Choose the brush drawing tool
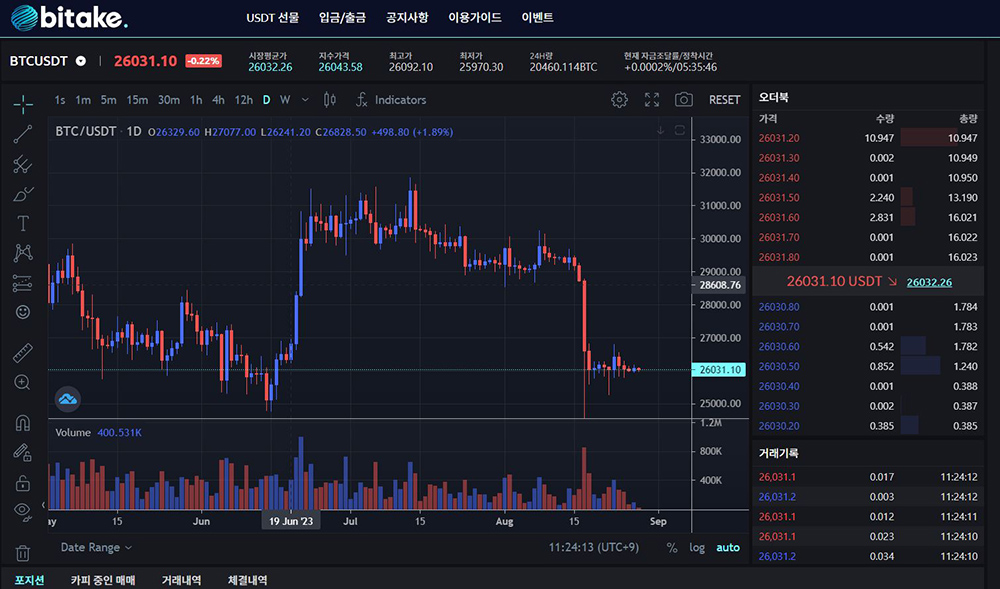Image resolution: width=1000 pixels, height=589 pixels. point(22,193)
